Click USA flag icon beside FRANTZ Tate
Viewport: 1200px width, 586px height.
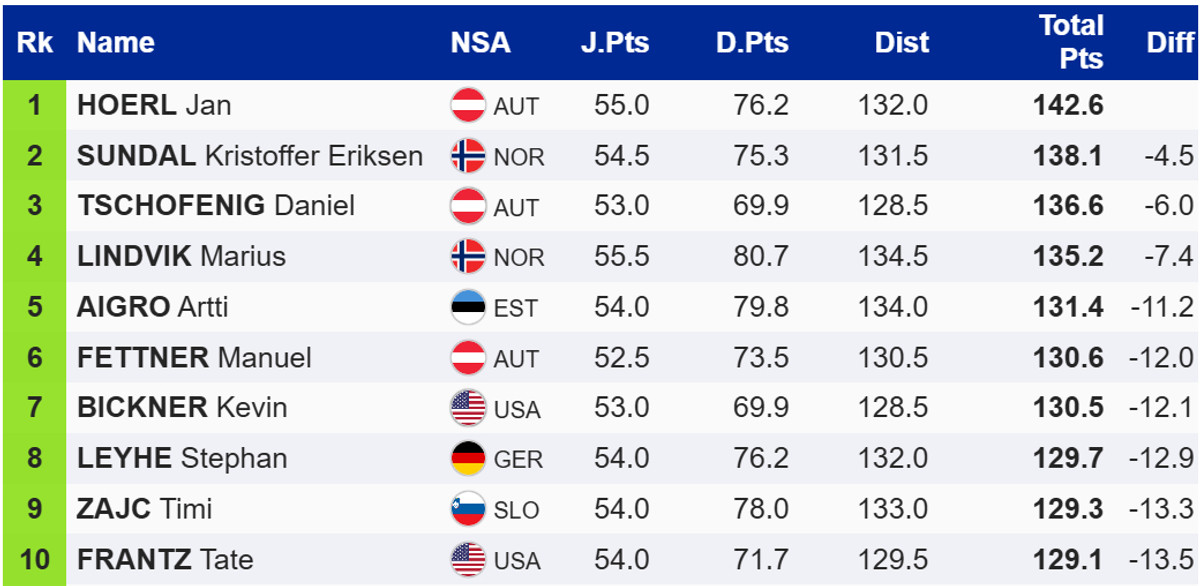tap(468, 559)
